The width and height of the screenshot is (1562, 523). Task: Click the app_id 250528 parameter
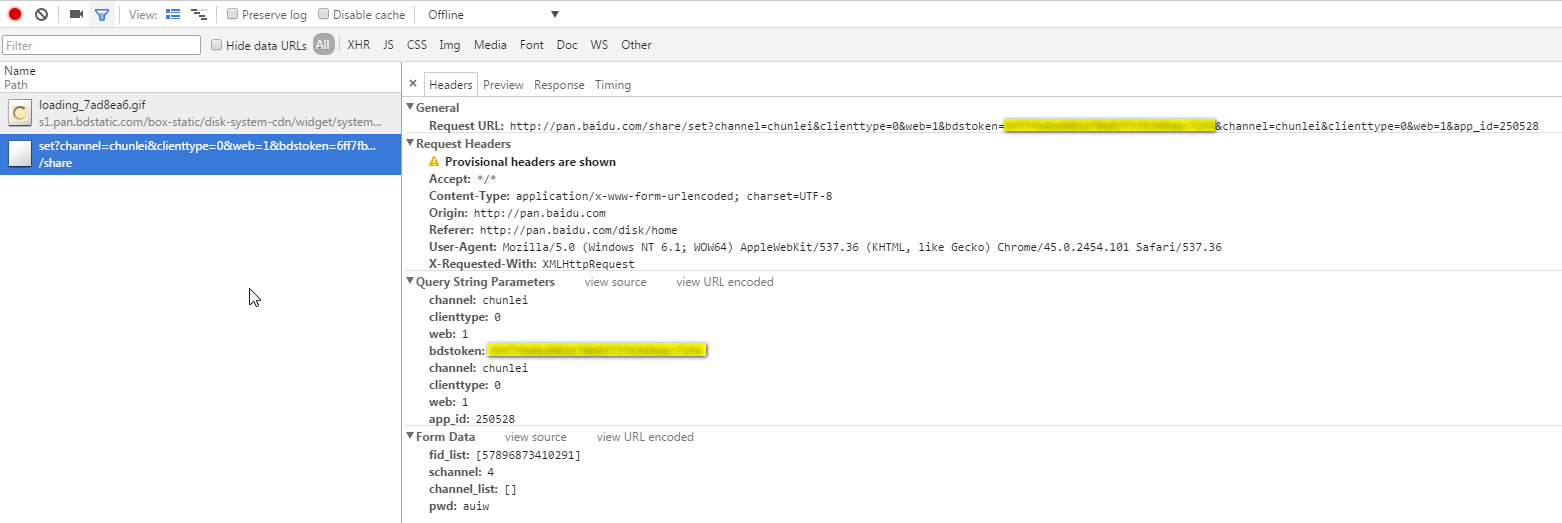click(472, 419)
